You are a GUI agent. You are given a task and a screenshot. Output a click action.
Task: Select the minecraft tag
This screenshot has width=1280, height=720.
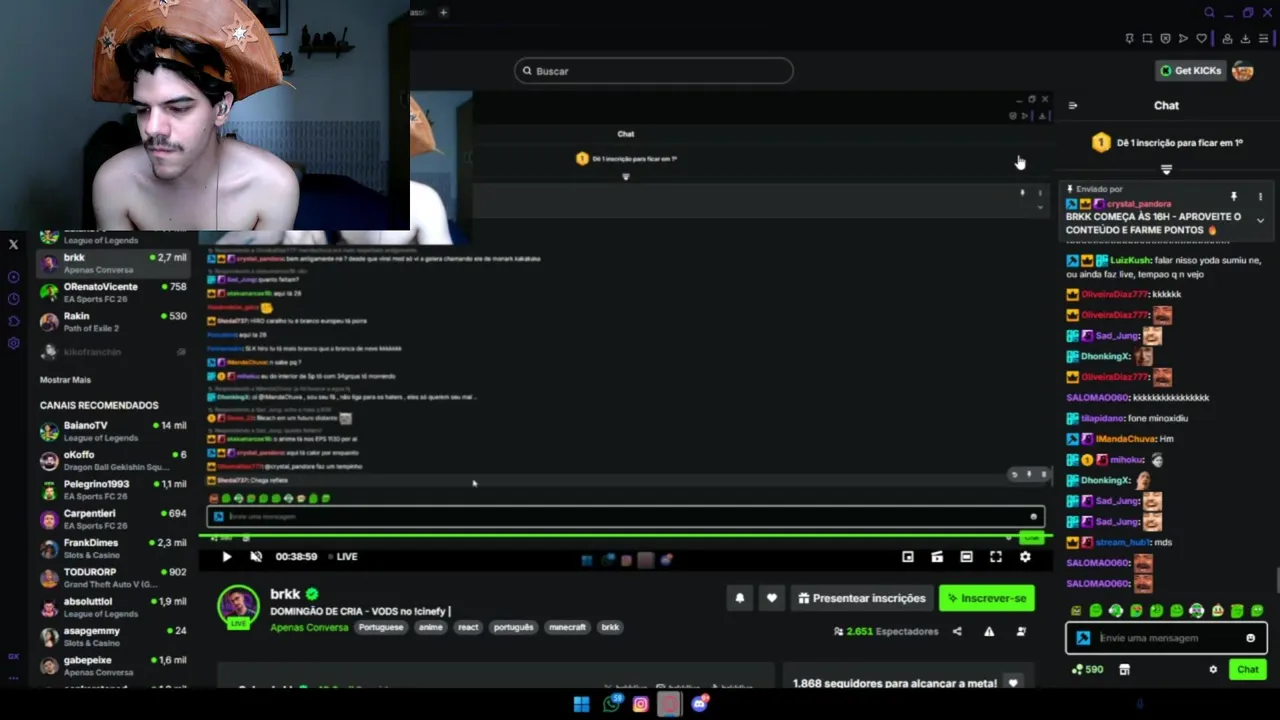point(567,627)
